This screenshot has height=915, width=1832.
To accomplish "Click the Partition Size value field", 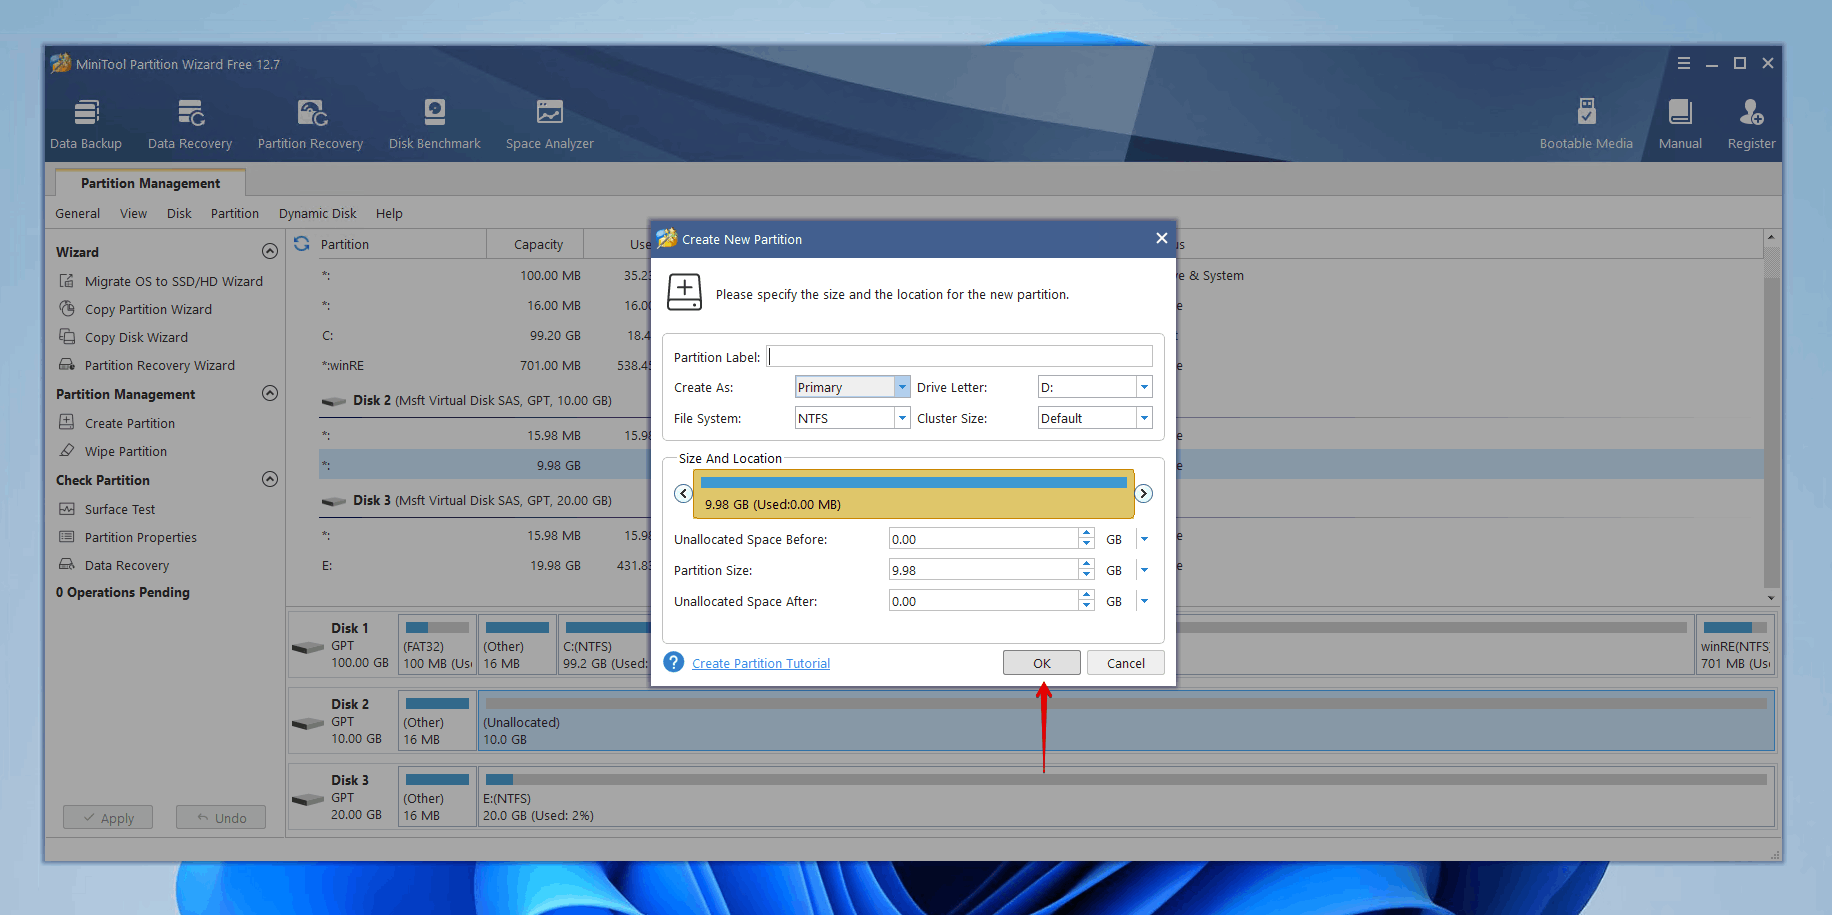I will tap(983, 570).
